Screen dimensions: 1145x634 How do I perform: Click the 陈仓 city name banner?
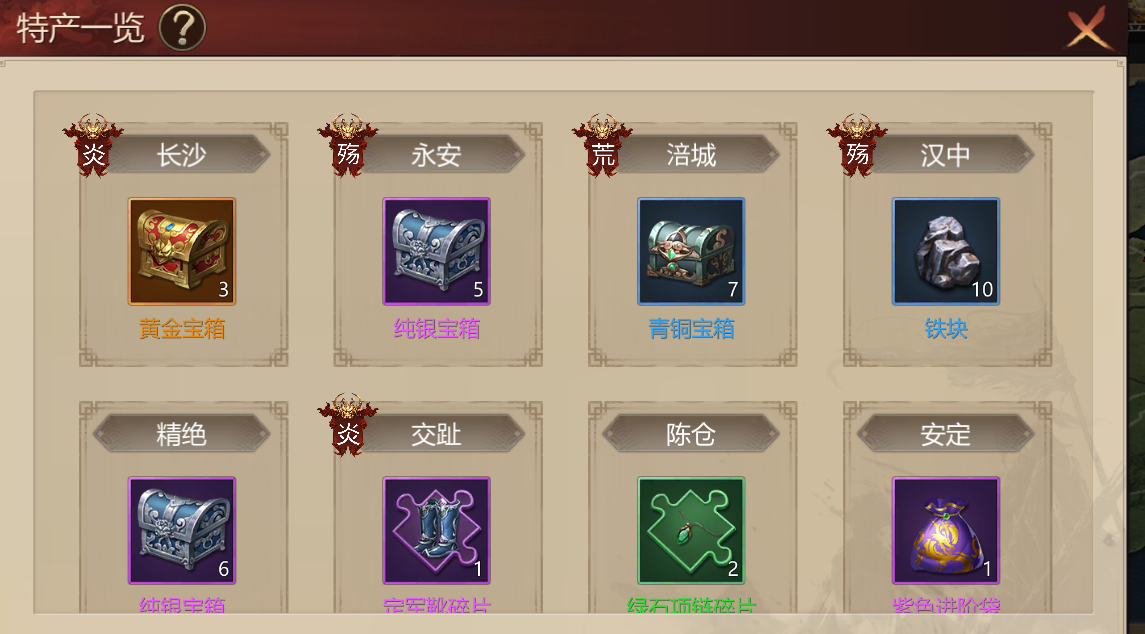coord(691,434)
